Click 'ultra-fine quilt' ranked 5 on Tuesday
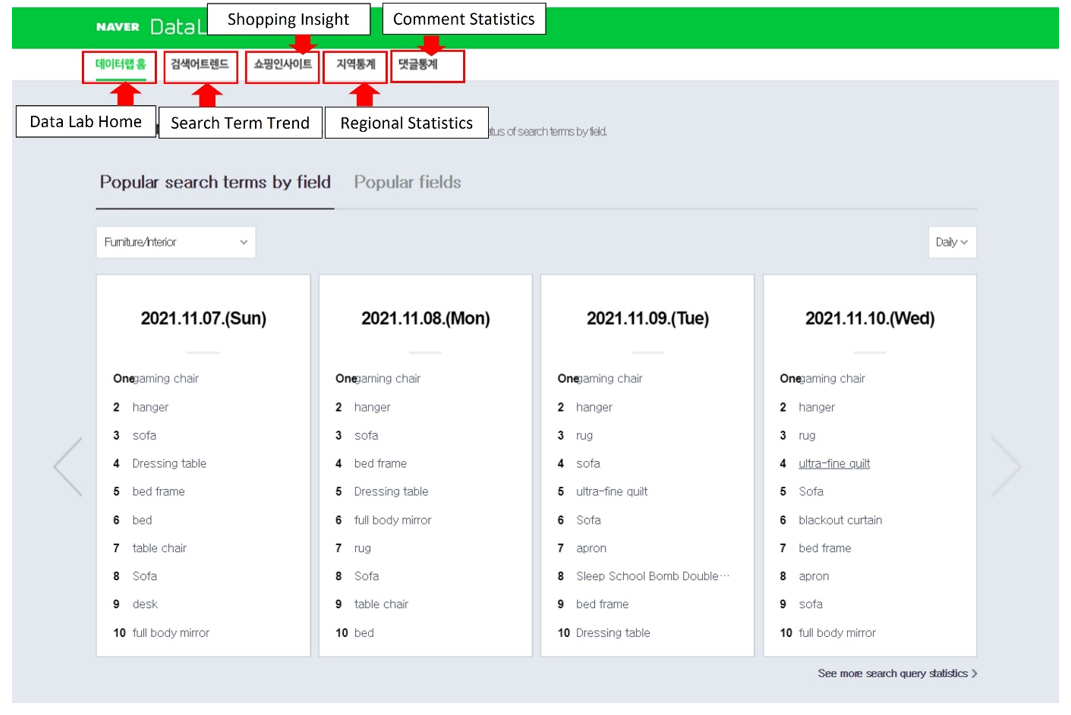The height and width of the screenshot is (715, 1071). (x=612, y=492)
